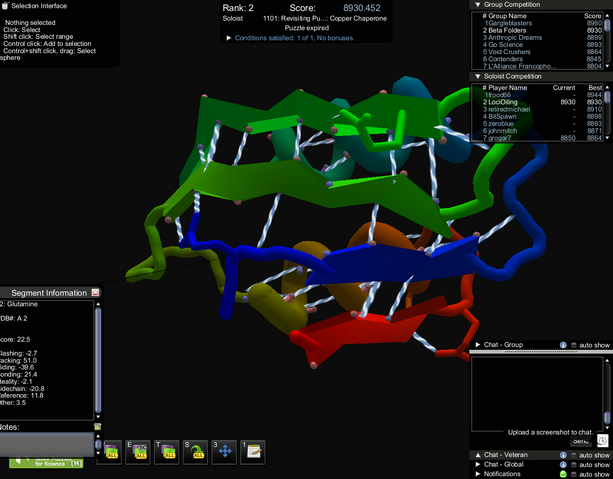Click the Rank: 2 label
The width and height of the screenshot is (613, 479).
point(238,8)
